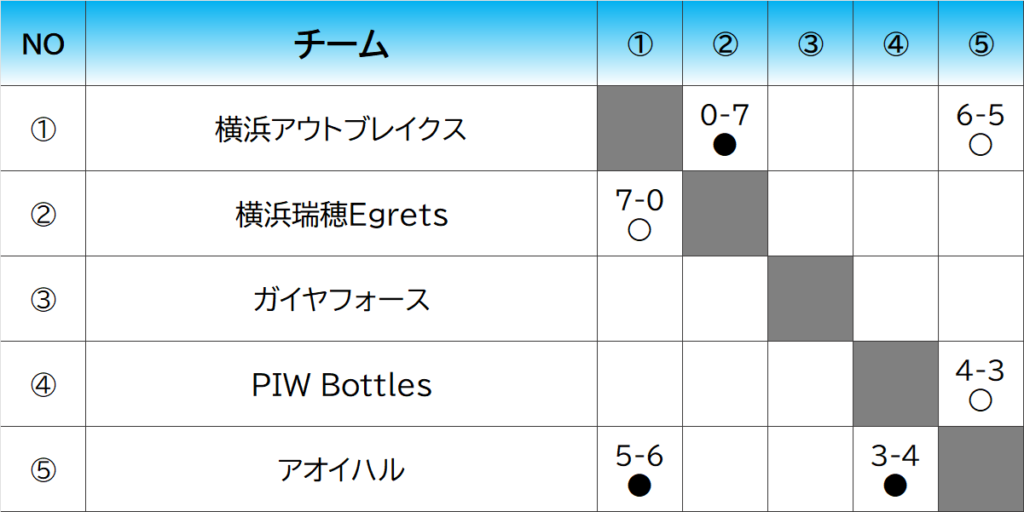Select the アオイハル team name
This screenshot has width=1024, height=512.
click(x=342, y=470)
